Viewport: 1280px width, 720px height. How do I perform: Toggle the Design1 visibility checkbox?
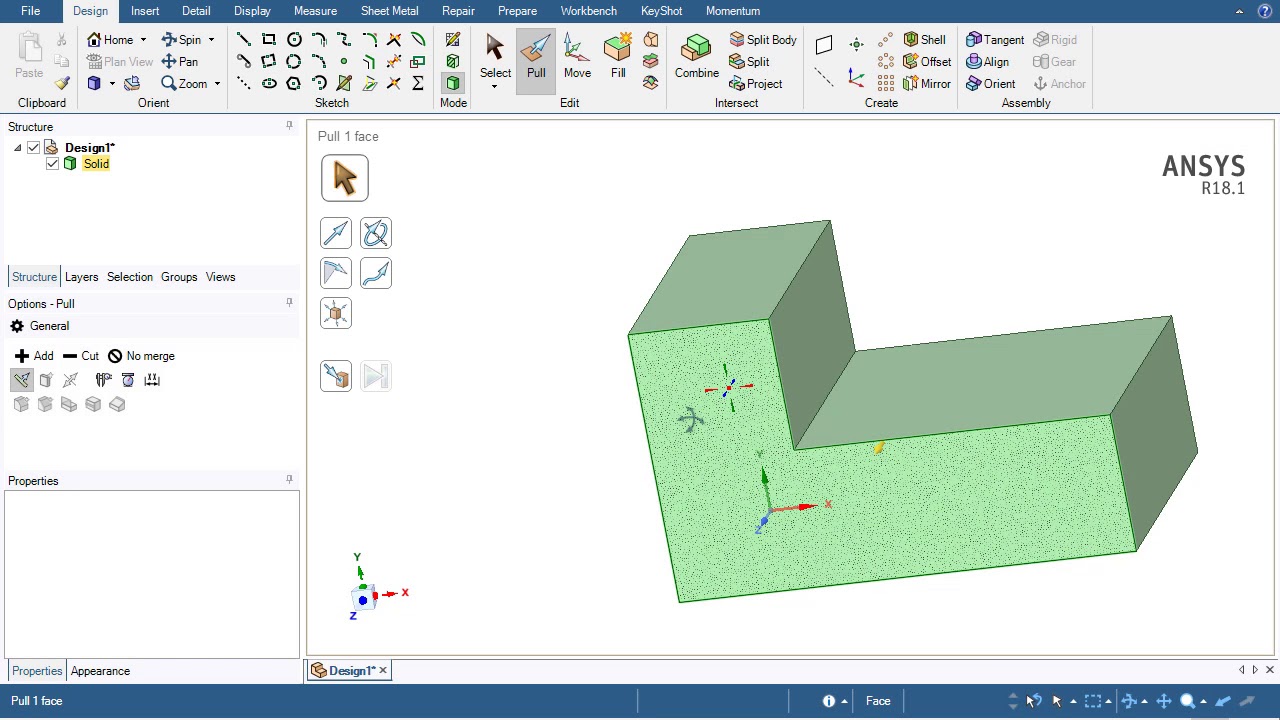tap(33, 148)
